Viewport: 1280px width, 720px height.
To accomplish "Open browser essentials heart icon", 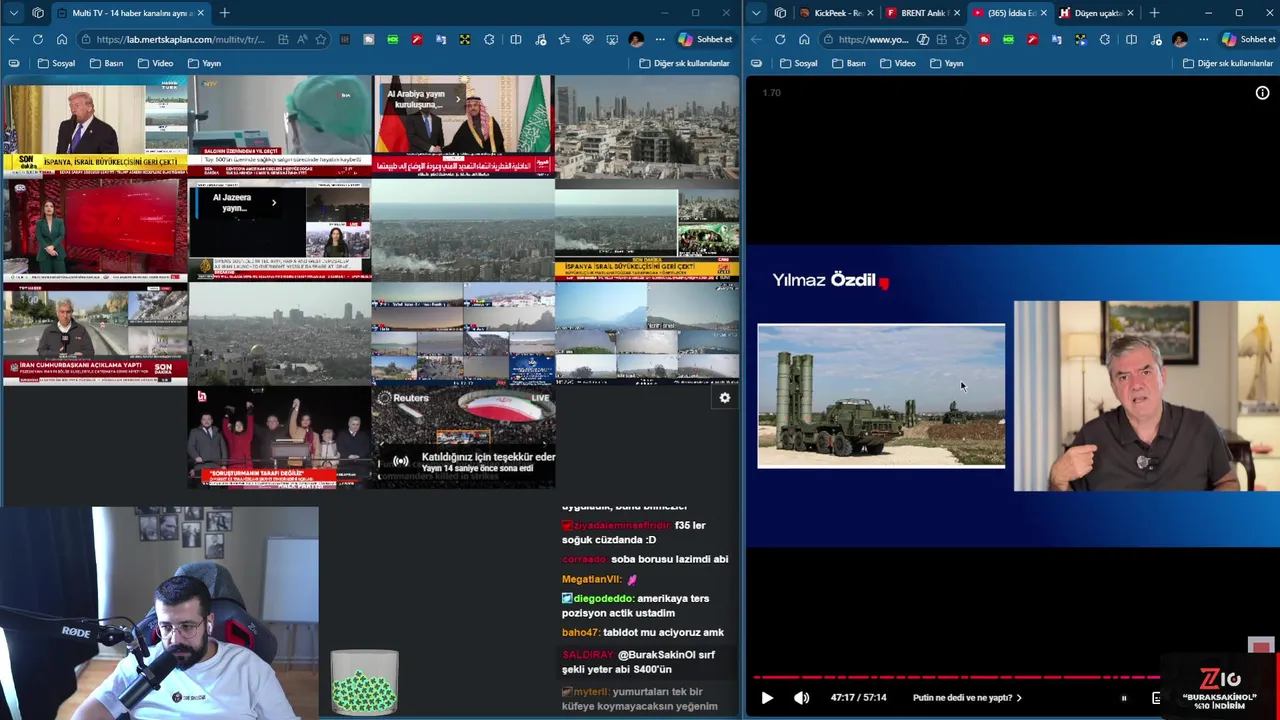I will pyautogui.click(x=588, y=39).
